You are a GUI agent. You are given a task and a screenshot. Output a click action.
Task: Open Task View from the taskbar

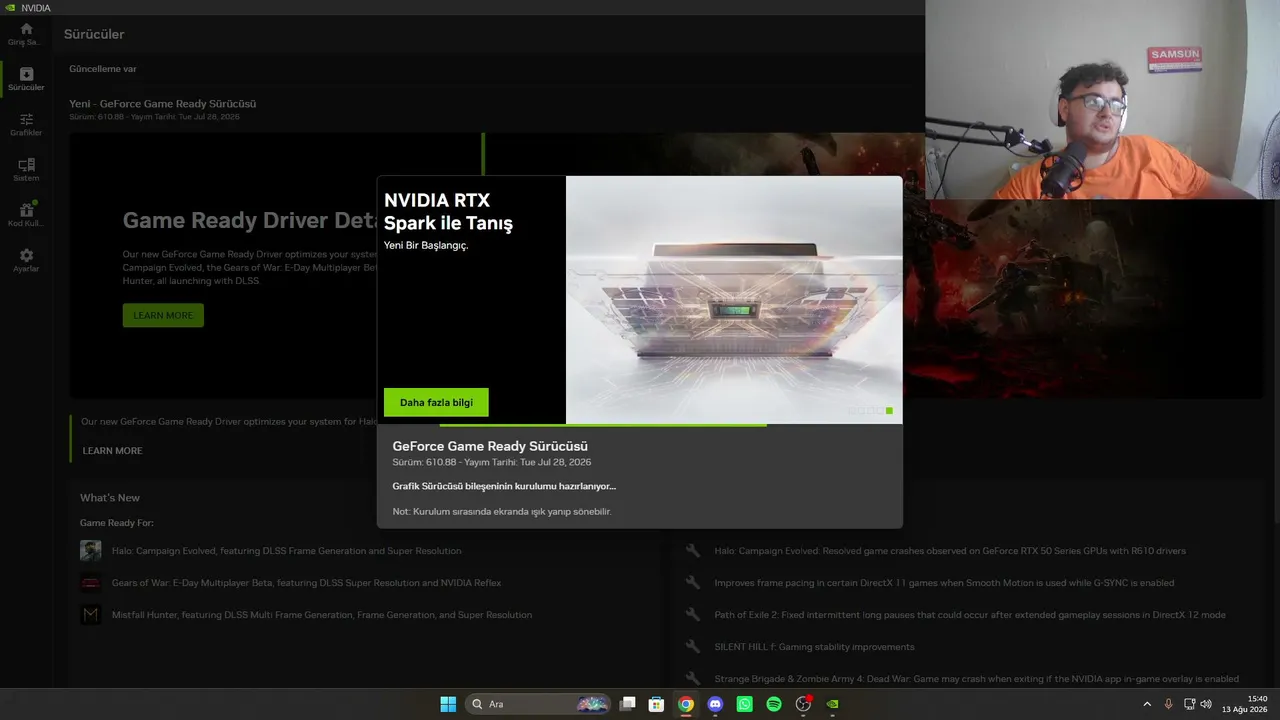[627, 704]
